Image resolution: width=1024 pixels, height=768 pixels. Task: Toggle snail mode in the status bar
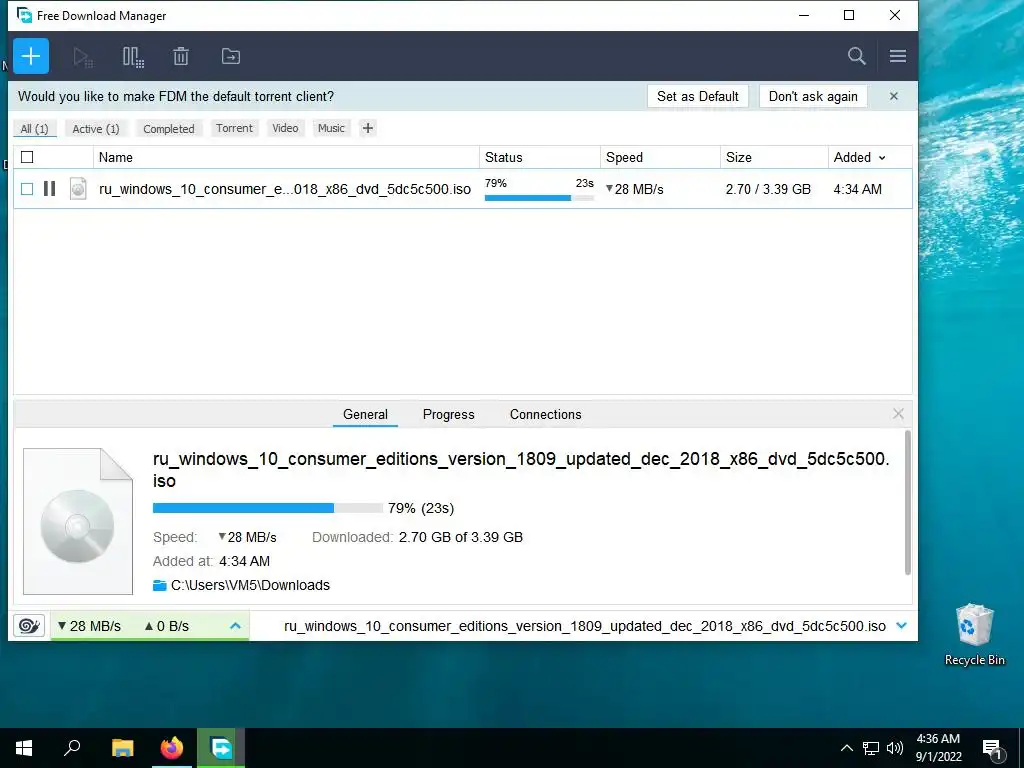[29, 626]
